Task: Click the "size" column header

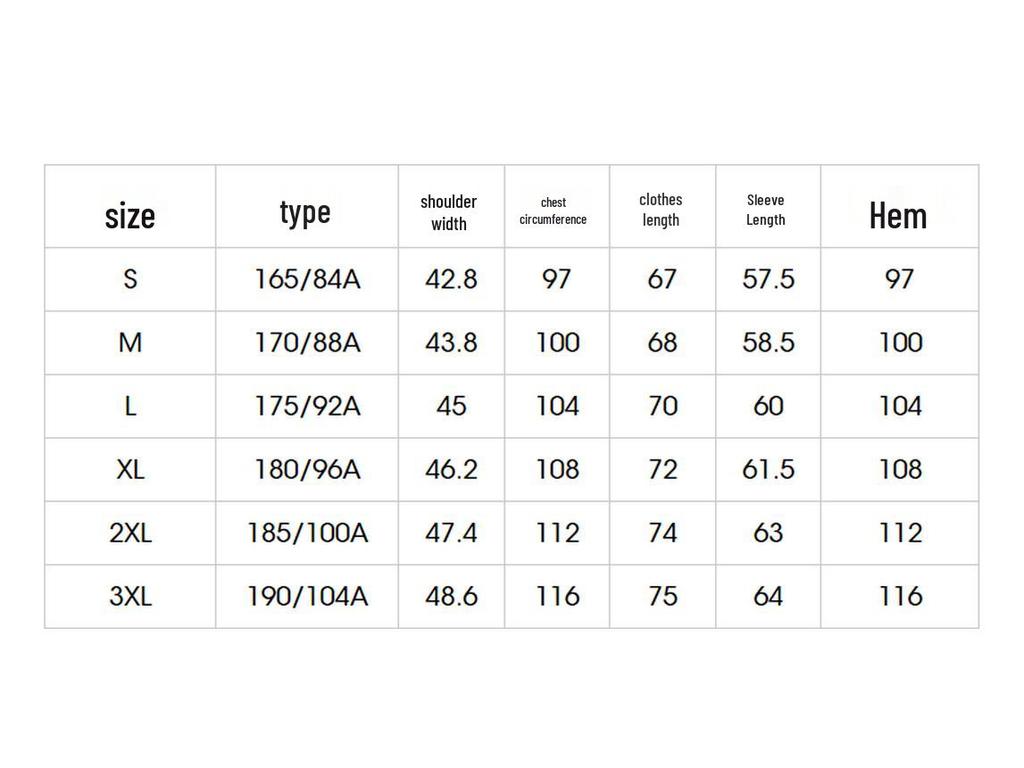Action: tap(130, 215)
